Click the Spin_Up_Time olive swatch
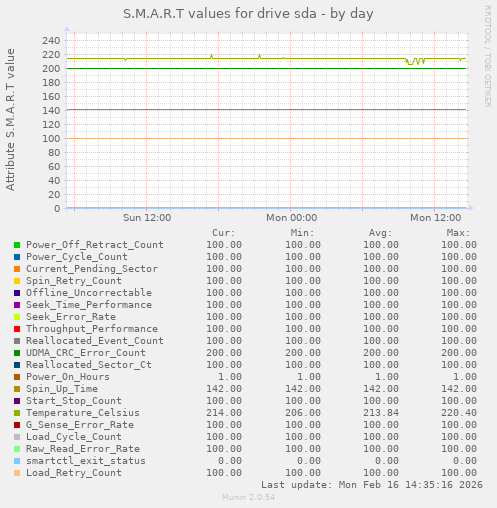 [17, 389]
